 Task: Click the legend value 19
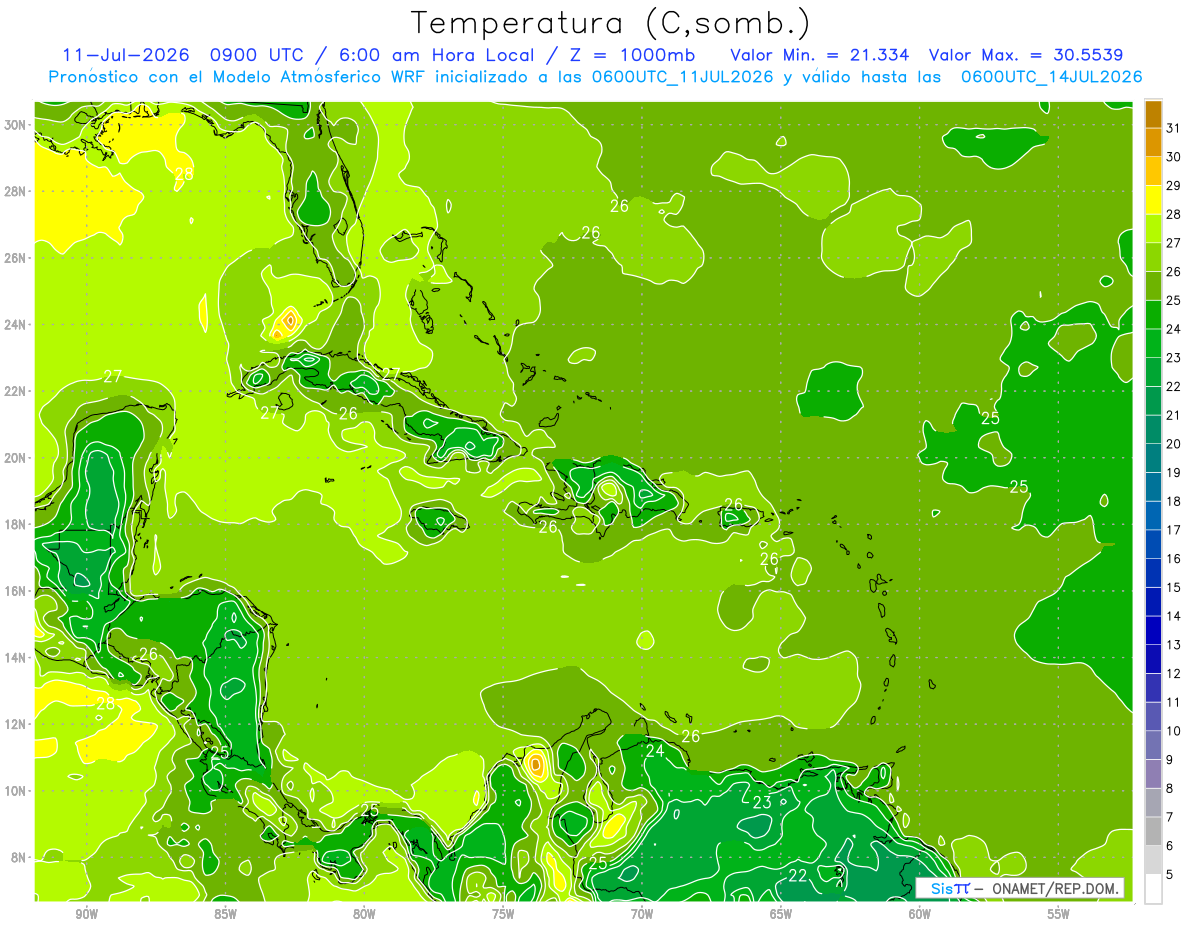1174,472
